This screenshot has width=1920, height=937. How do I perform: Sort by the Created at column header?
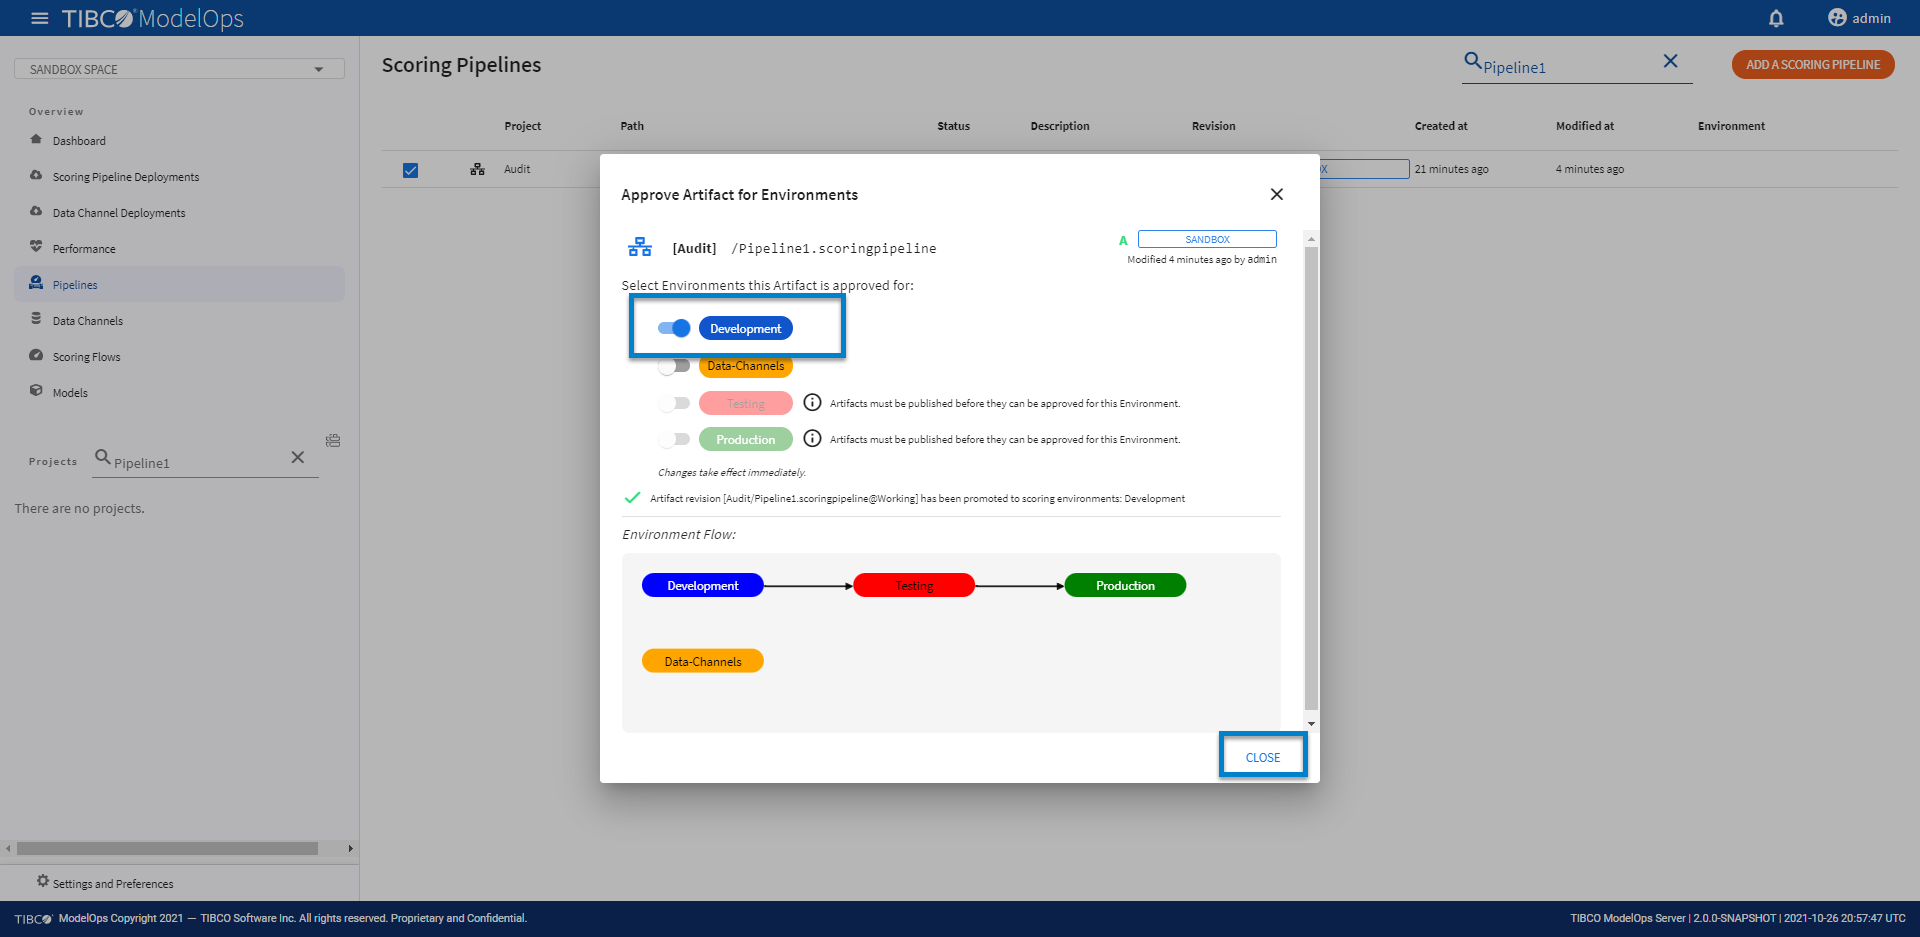point(1441,126)
